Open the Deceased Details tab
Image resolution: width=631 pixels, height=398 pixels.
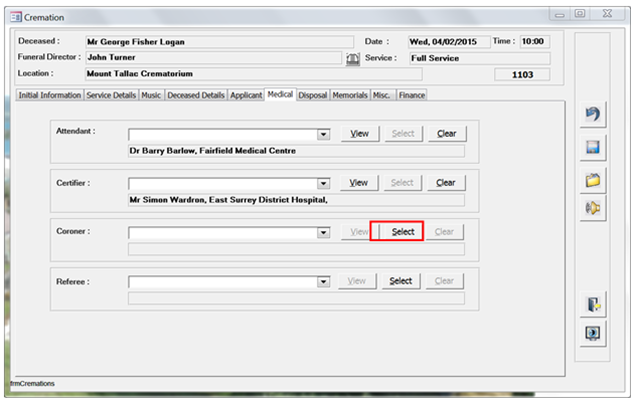click(x=196, y=95)
